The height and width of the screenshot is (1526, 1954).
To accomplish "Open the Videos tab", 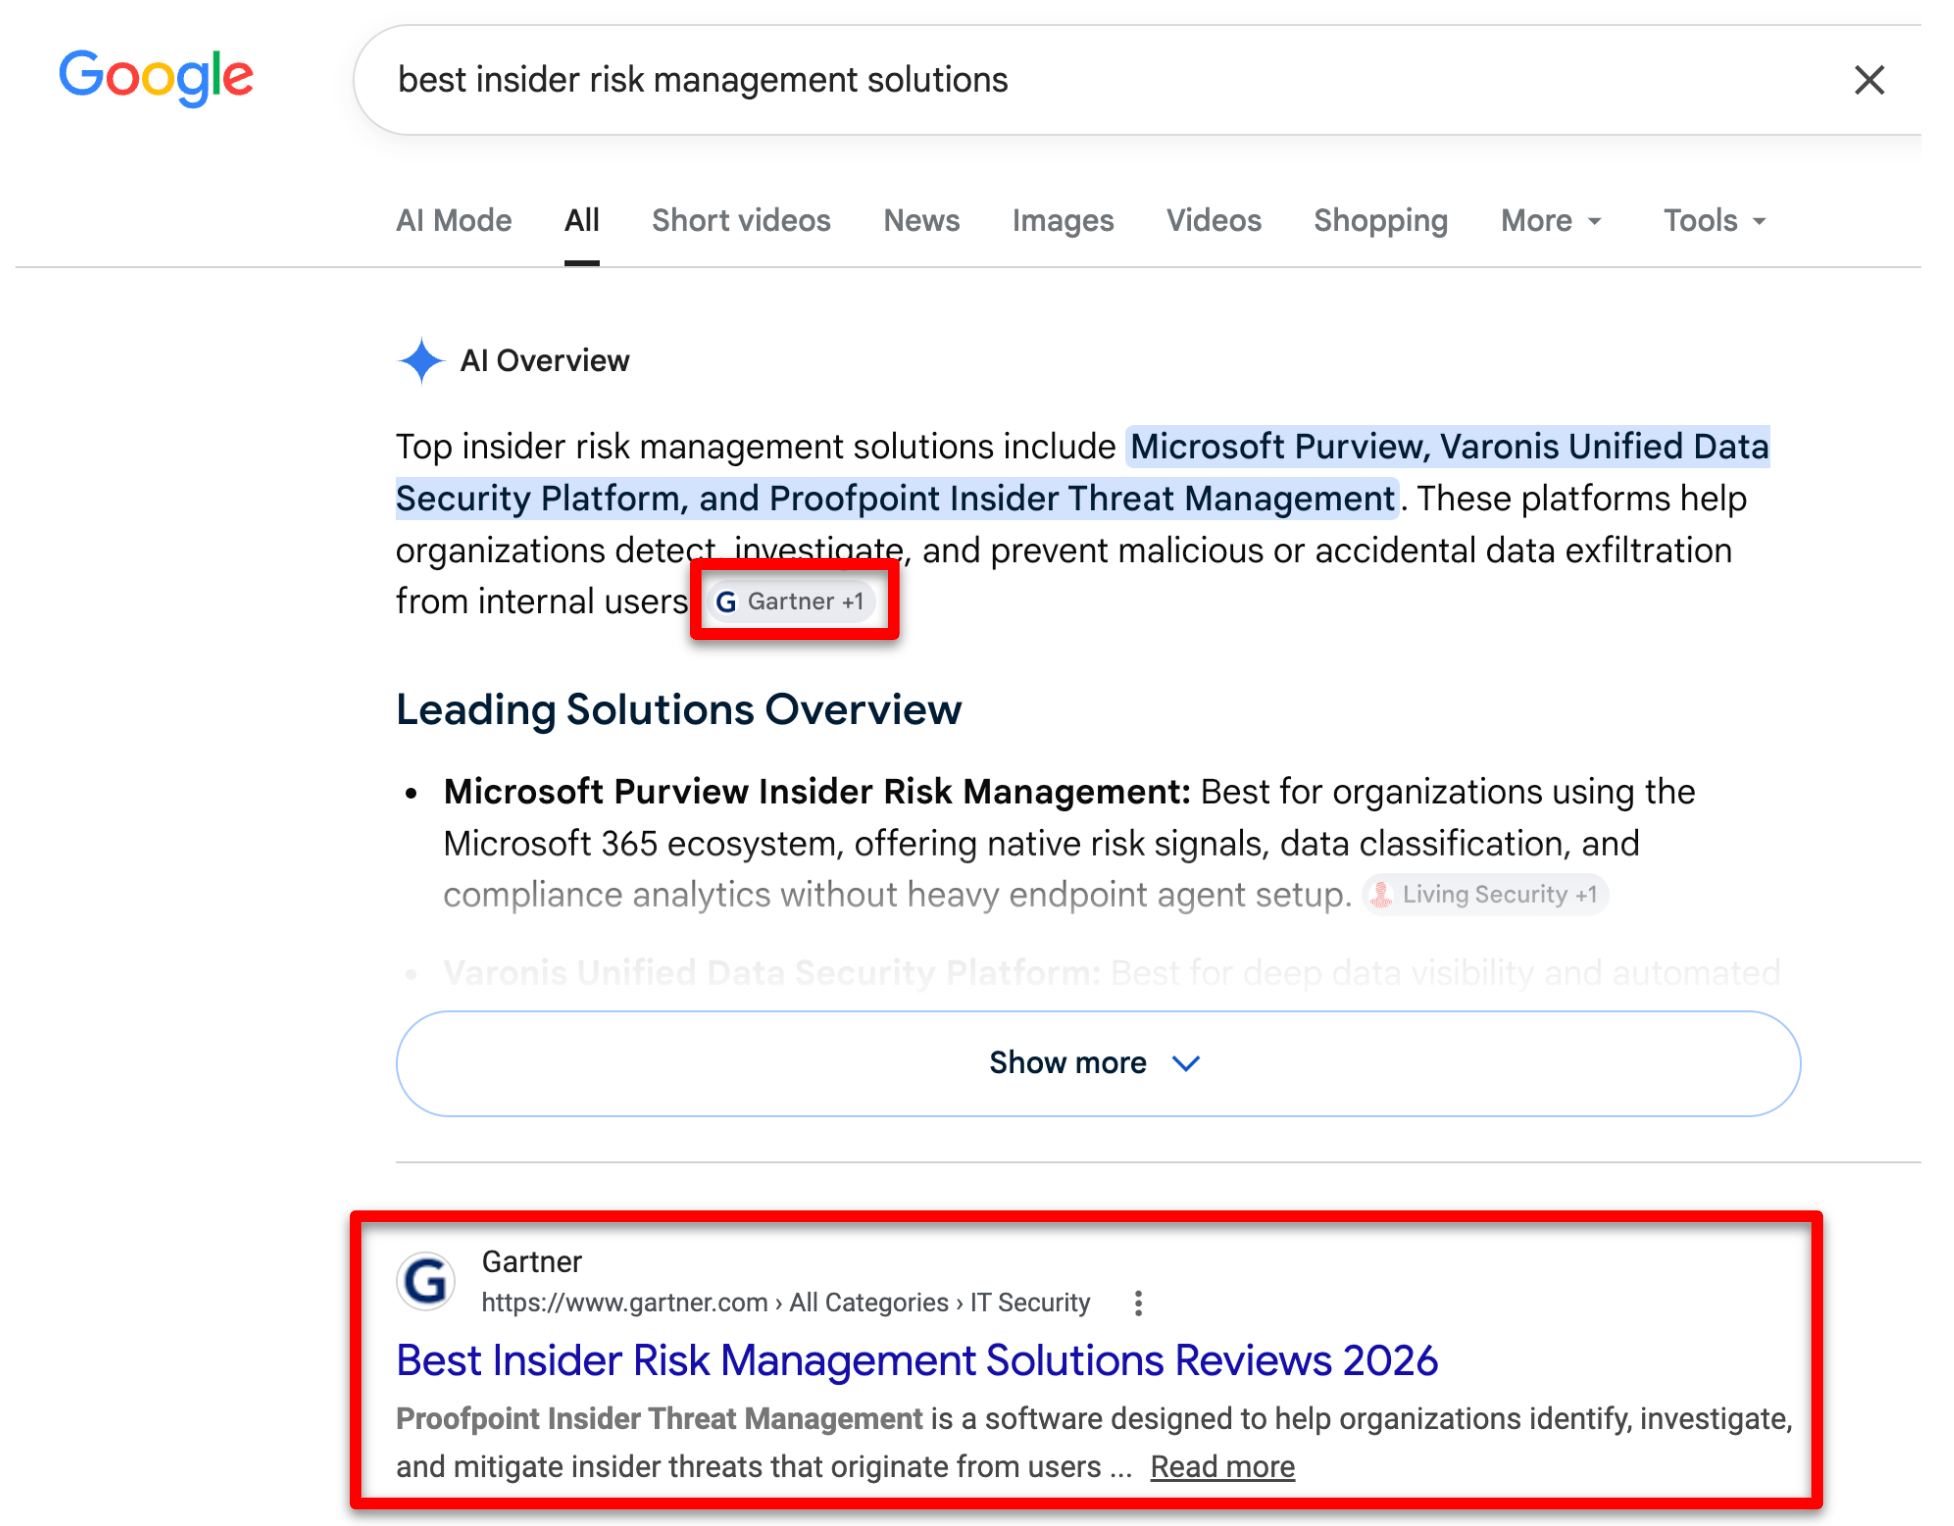I will (x=1214, y=220).
